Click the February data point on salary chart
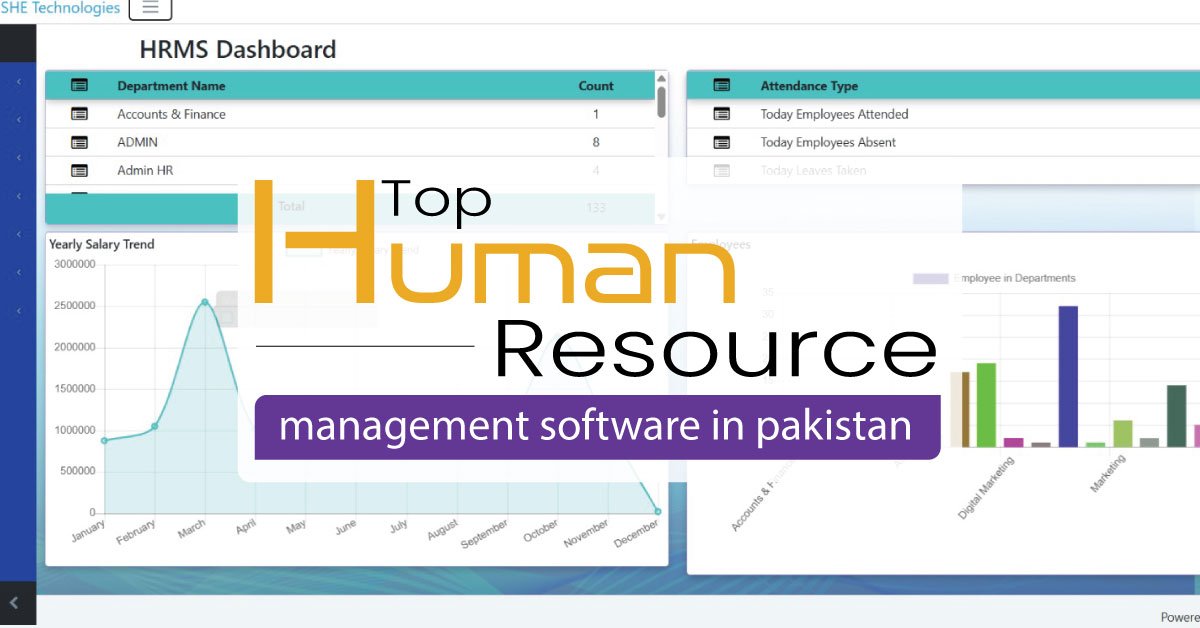This screenshot has width=1200, height=628. coord(155,426)
